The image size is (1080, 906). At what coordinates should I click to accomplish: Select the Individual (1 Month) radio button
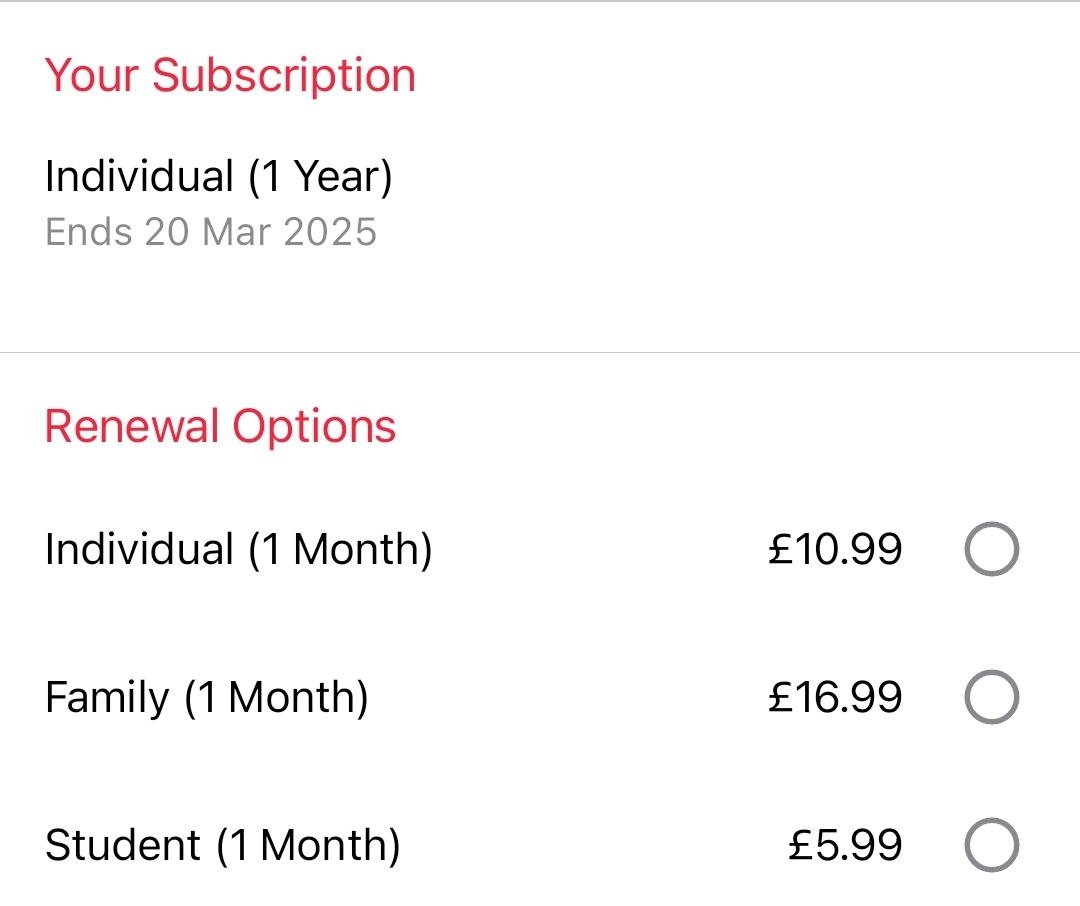pyautogui.click(x=991, y=550)
